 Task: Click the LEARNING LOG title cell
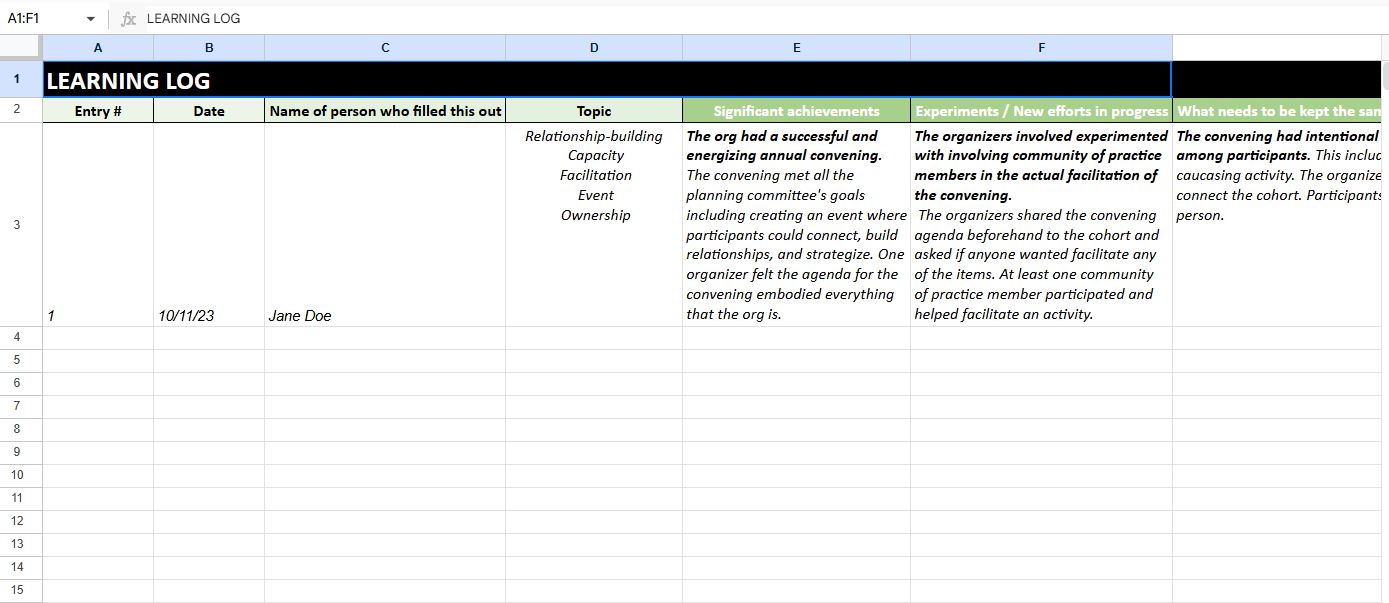coord(607,80)
